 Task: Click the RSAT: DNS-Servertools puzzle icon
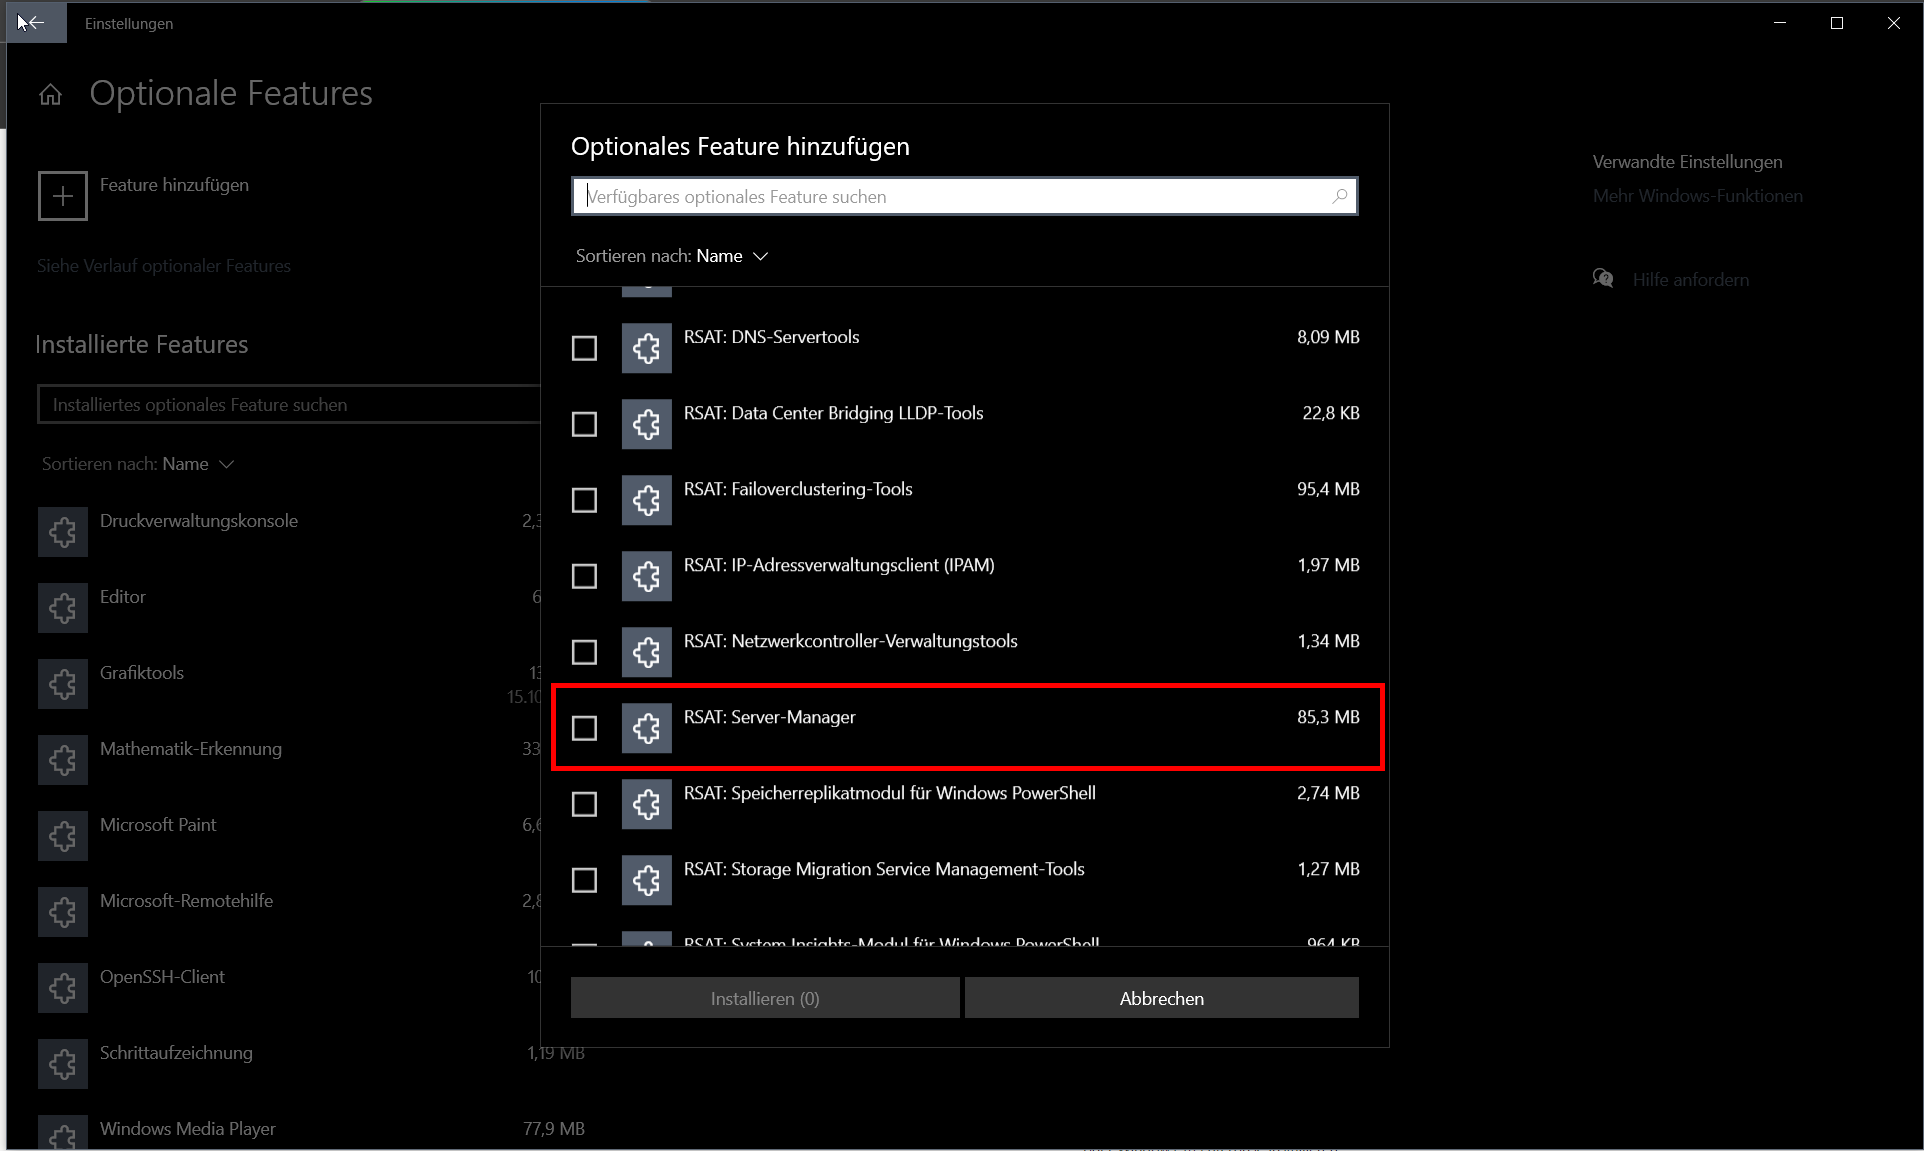click(646, 348)
